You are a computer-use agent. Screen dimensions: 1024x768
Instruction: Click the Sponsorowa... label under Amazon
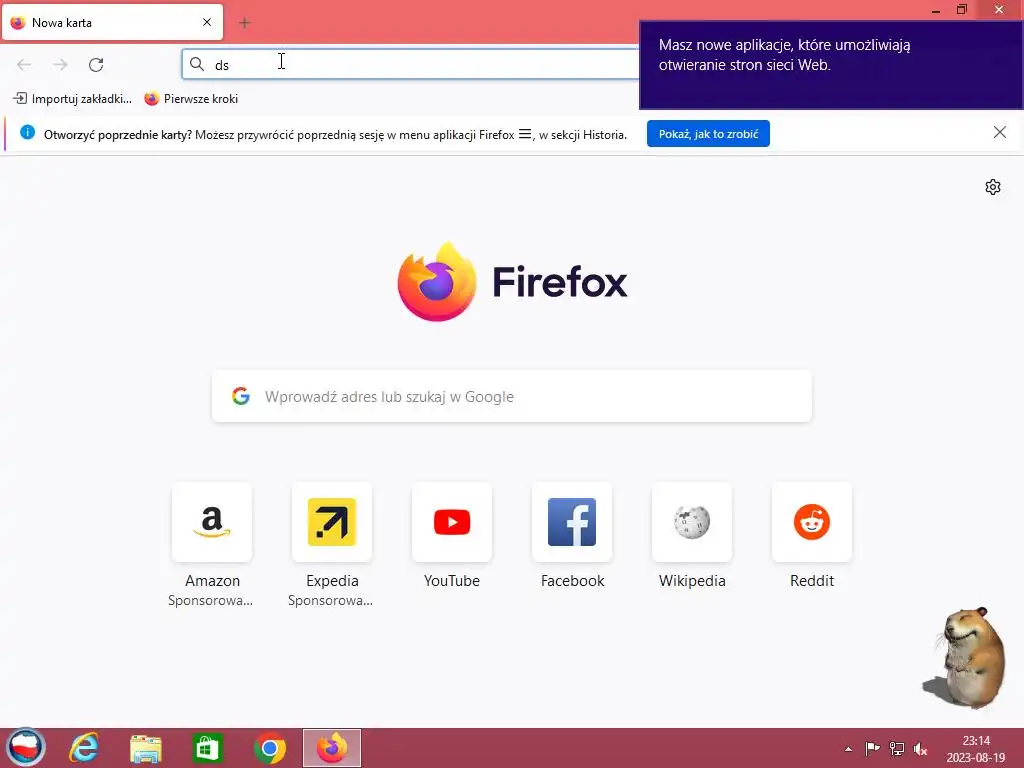210,600
